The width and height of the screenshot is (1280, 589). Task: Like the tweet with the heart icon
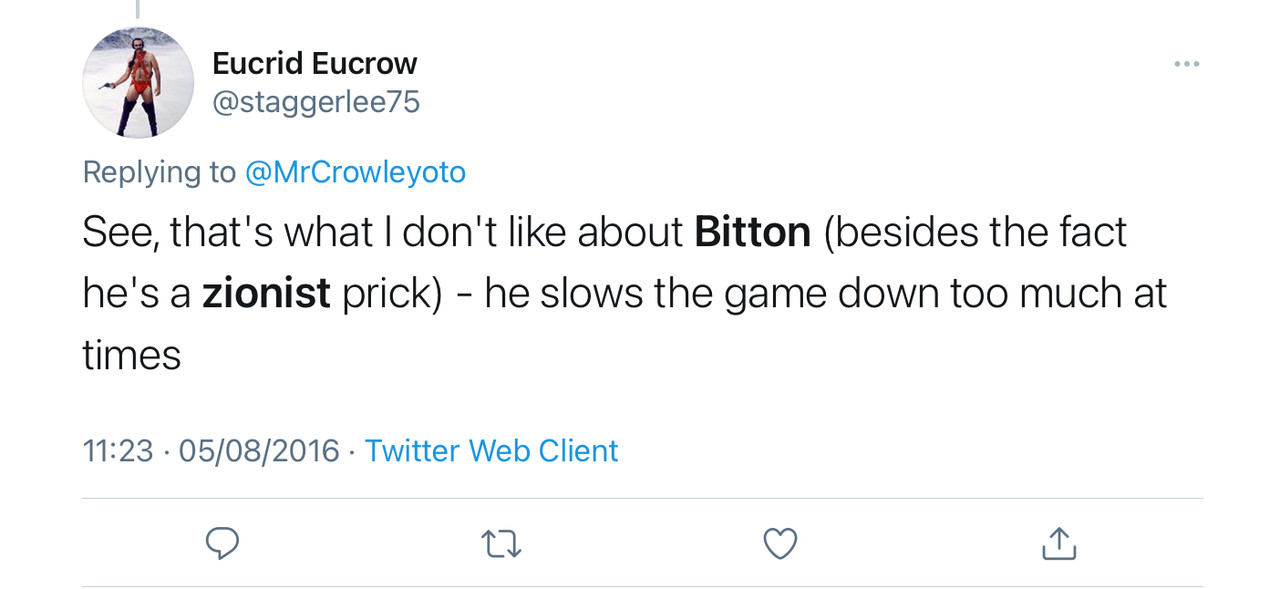(780, 543)
